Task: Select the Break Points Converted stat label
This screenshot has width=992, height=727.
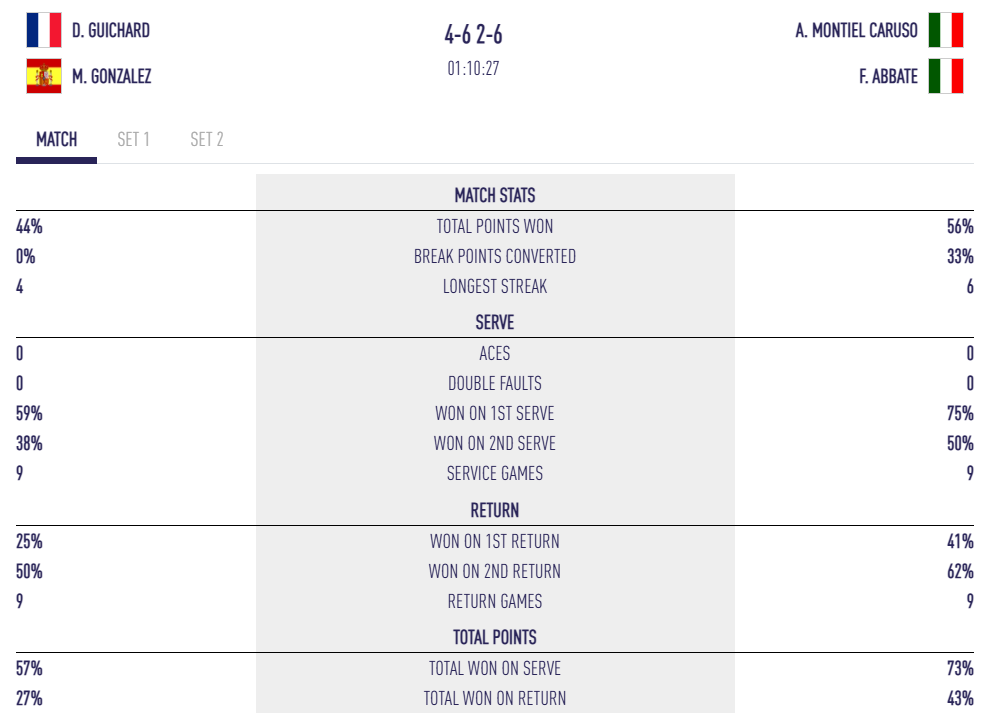Action: coord(495,257)
